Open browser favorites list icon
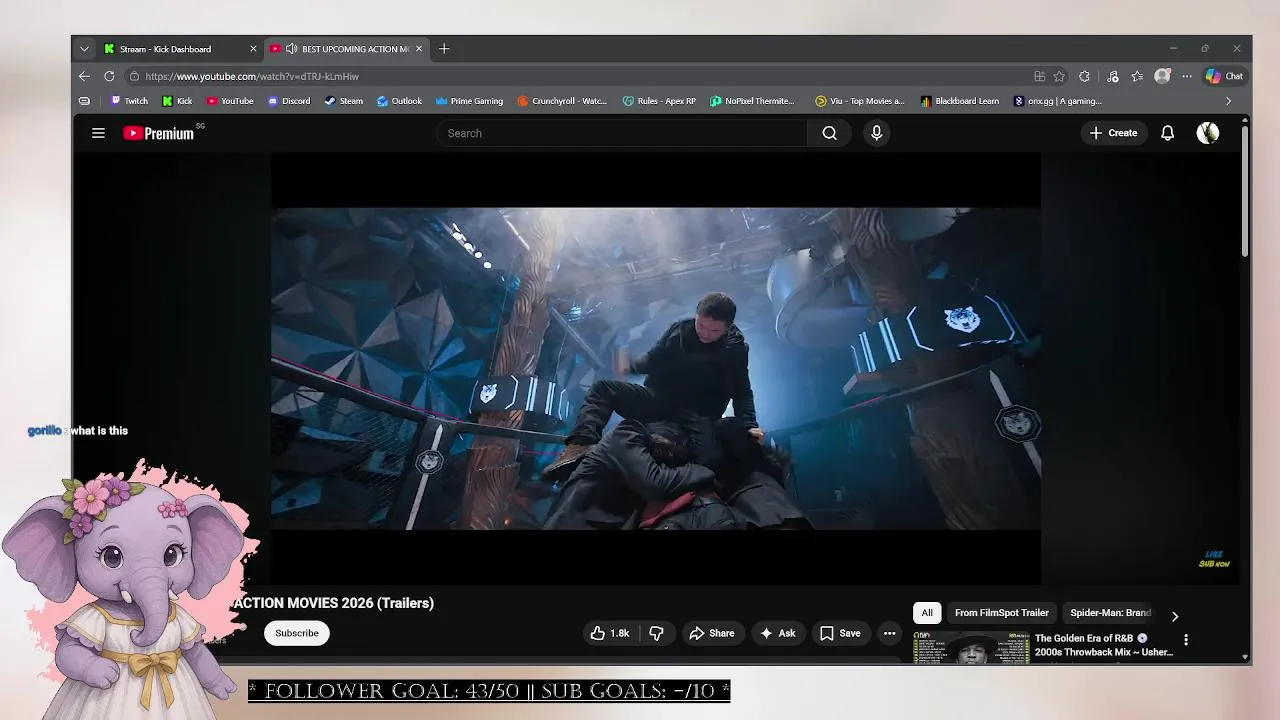The width and height of the screenshot is (1280, 720). point(1137,76)
